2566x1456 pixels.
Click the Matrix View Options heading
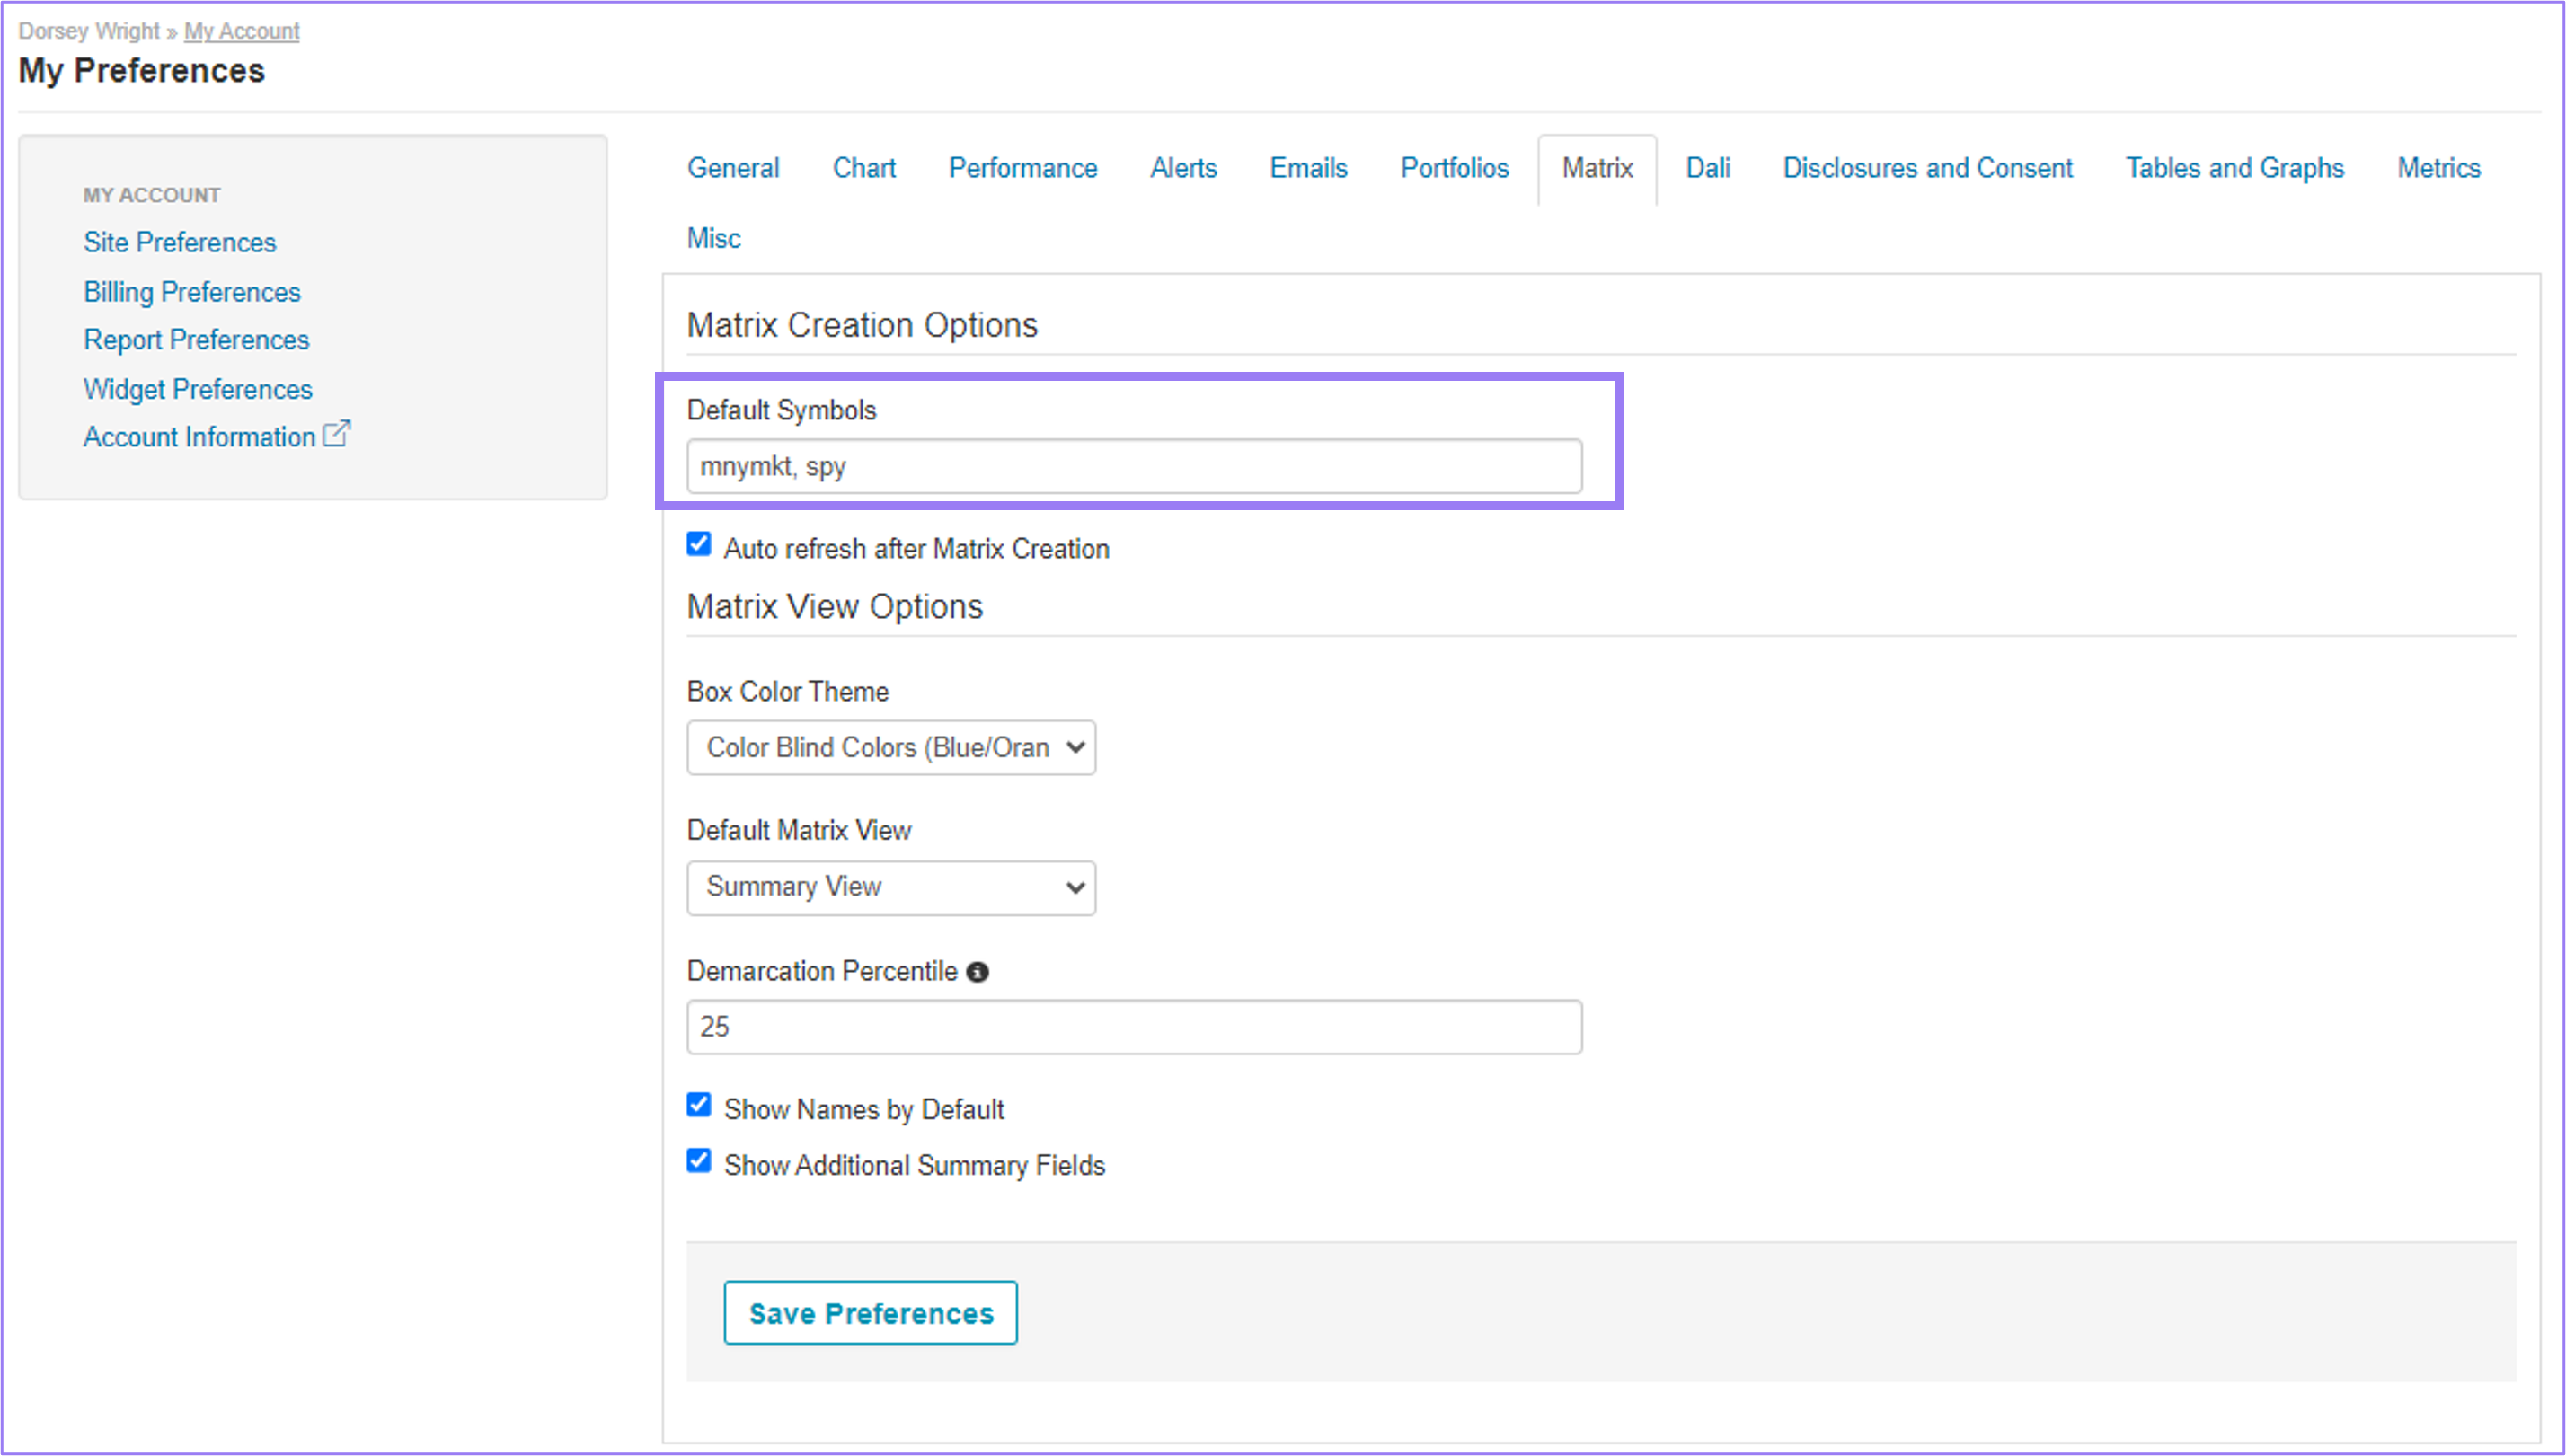[x=835, y=607]
